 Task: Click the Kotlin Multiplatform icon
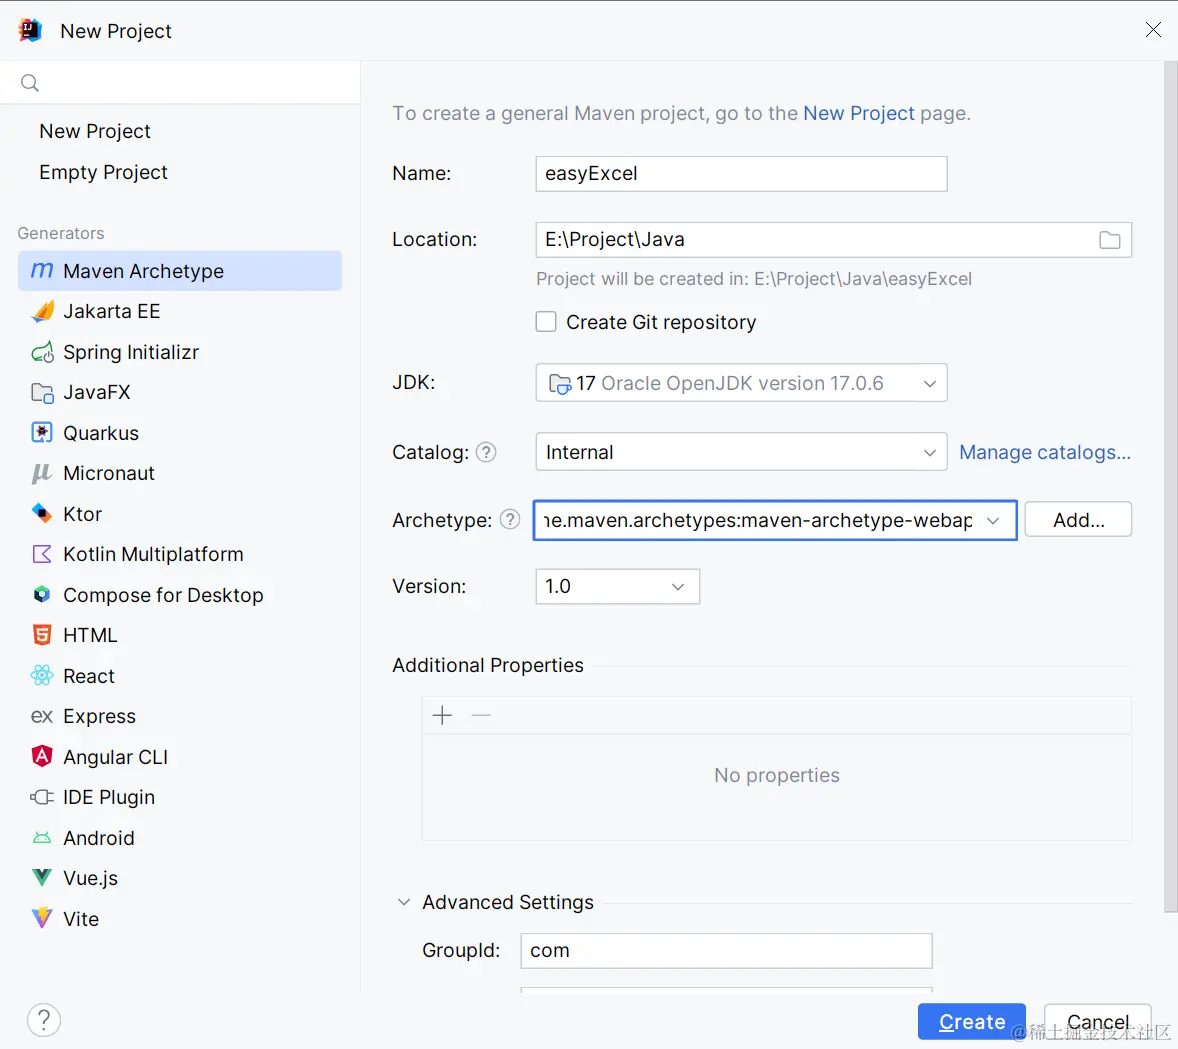click(x=42, y=555)
